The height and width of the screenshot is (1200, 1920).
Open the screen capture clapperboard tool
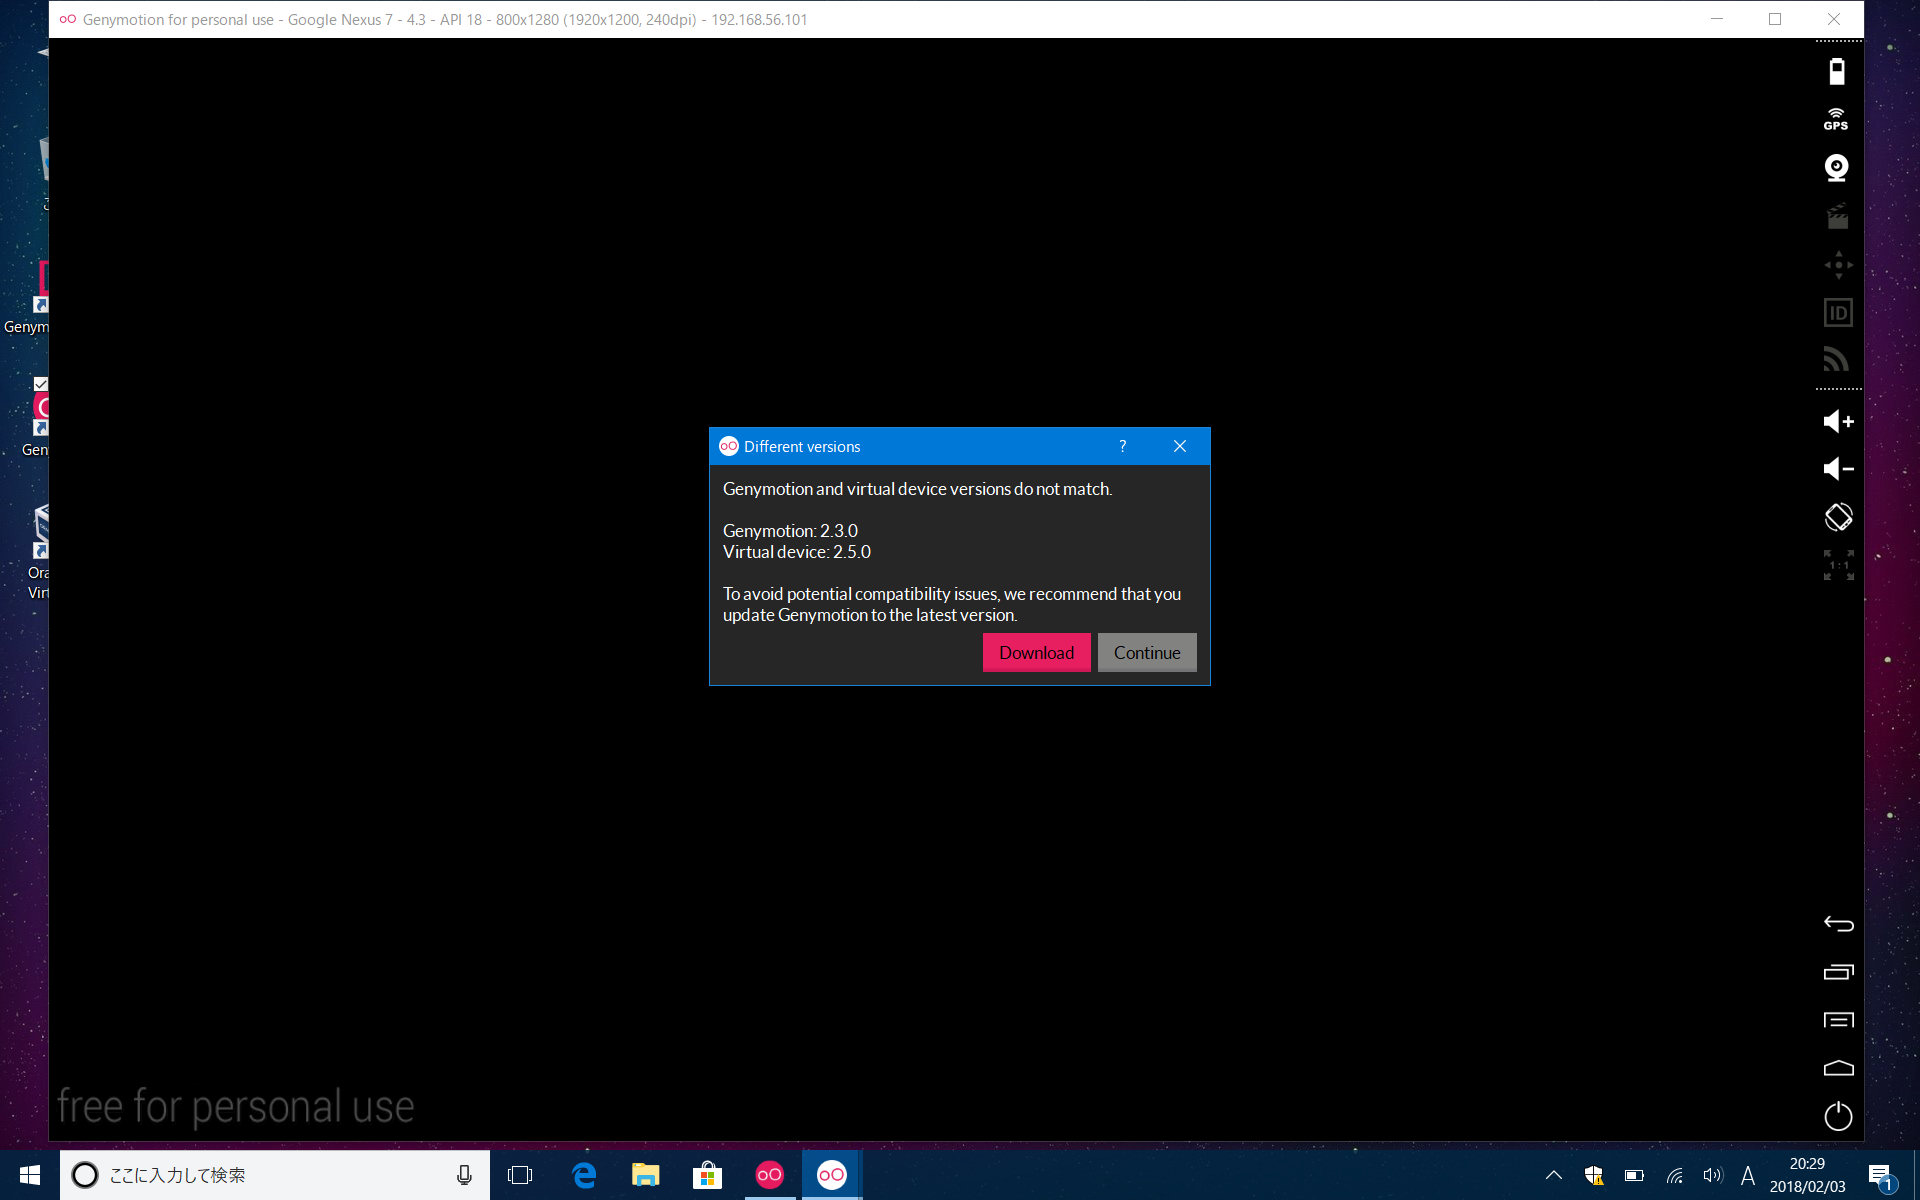click(1837, 216)
